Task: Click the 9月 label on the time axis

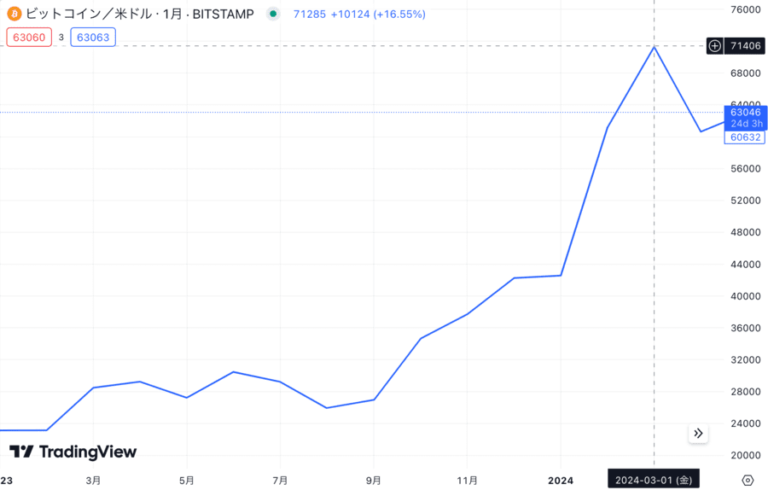Action: [x=374, y=480]
